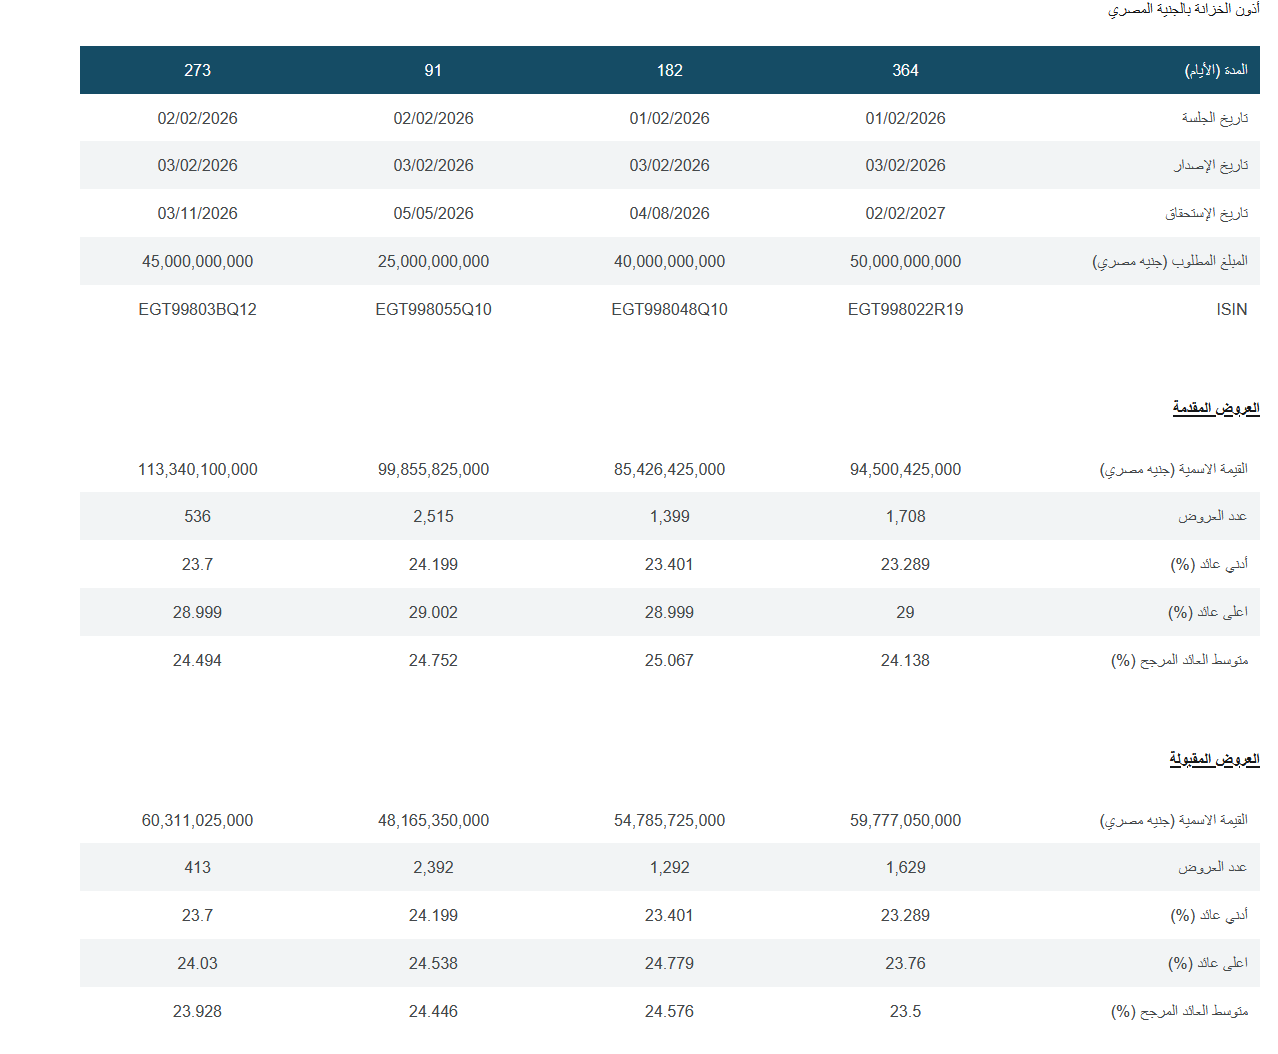Click the submitted bids value 113,340,100,000
The height and width of the screenshot is (1054, 1278).
tap(197, 469)
